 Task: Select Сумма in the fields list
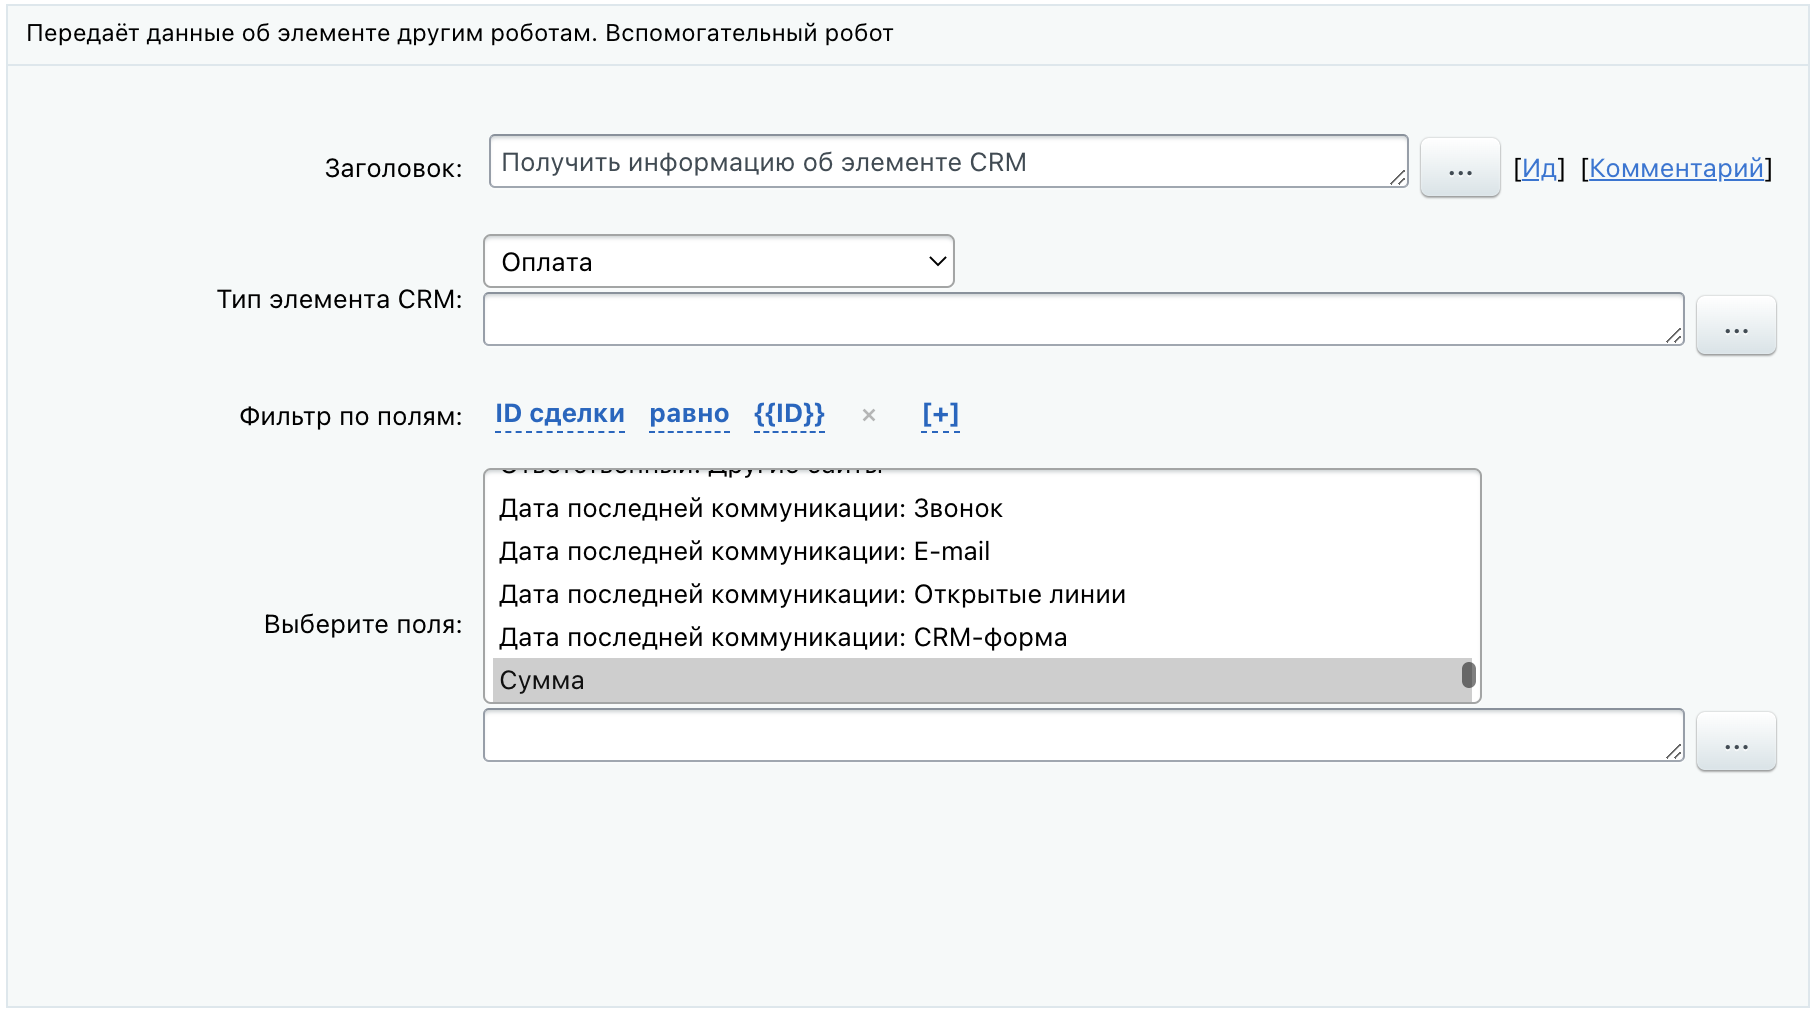(541, 680)
